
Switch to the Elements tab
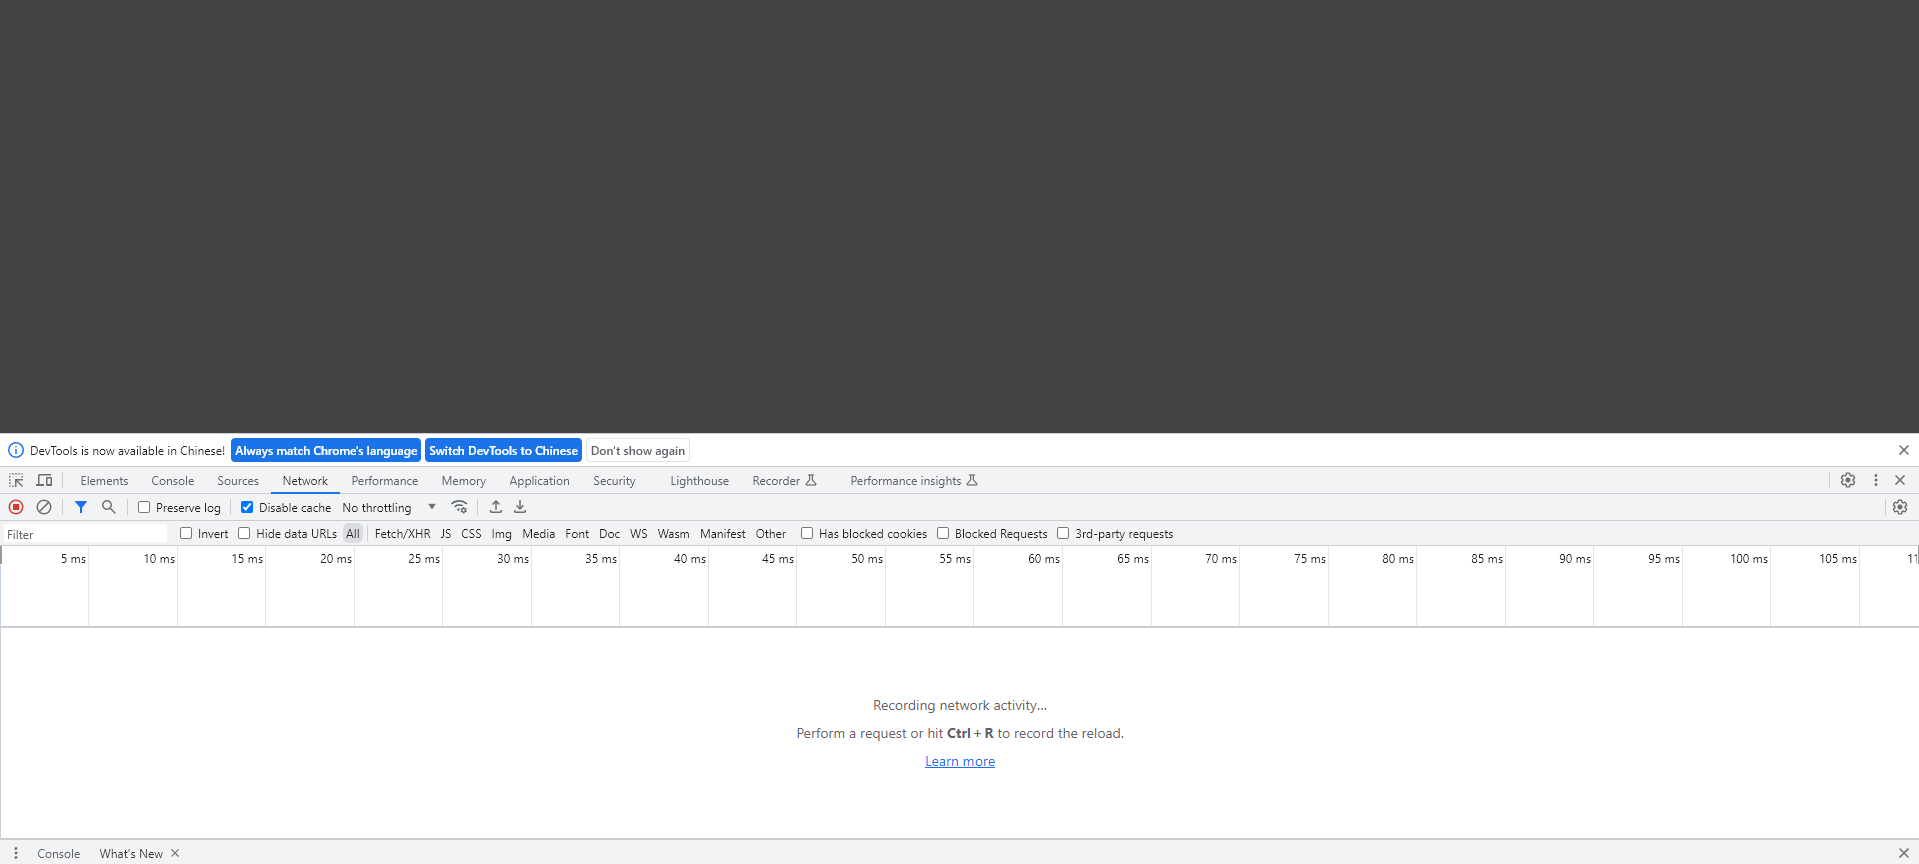pos(104,481)
